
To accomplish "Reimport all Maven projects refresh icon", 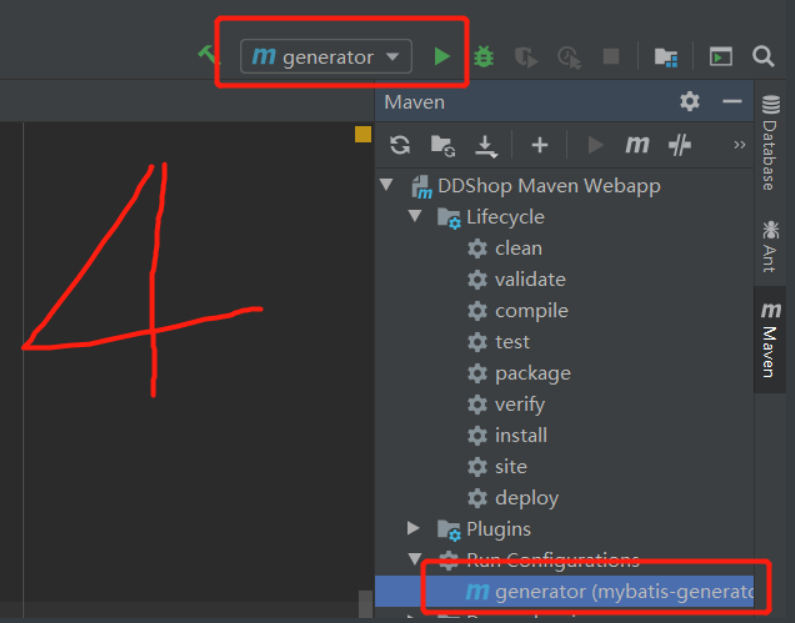I will coord(400,145).
